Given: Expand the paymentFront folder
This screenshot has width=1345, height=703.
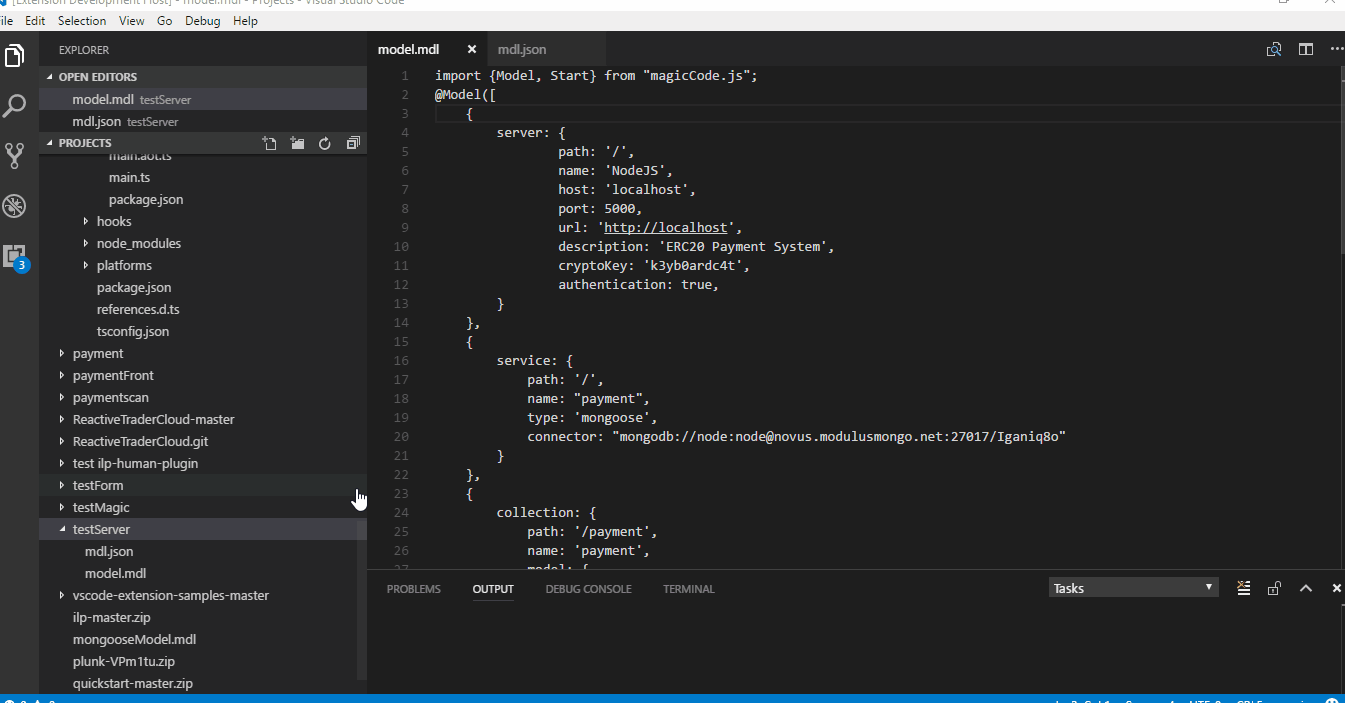Looking at the screenshot, I should pos(203,375).
